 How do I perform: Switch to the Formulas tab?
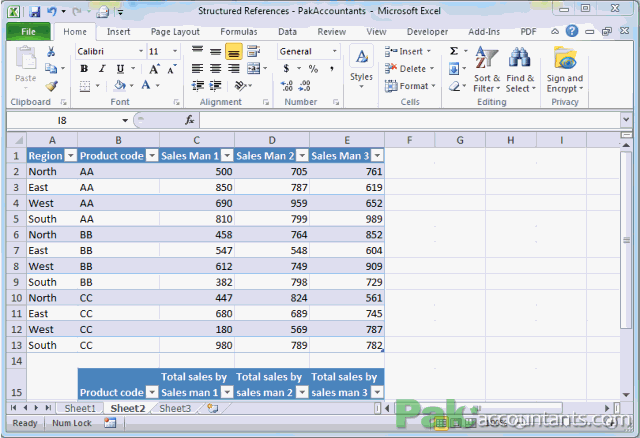[x=239, y=31]
